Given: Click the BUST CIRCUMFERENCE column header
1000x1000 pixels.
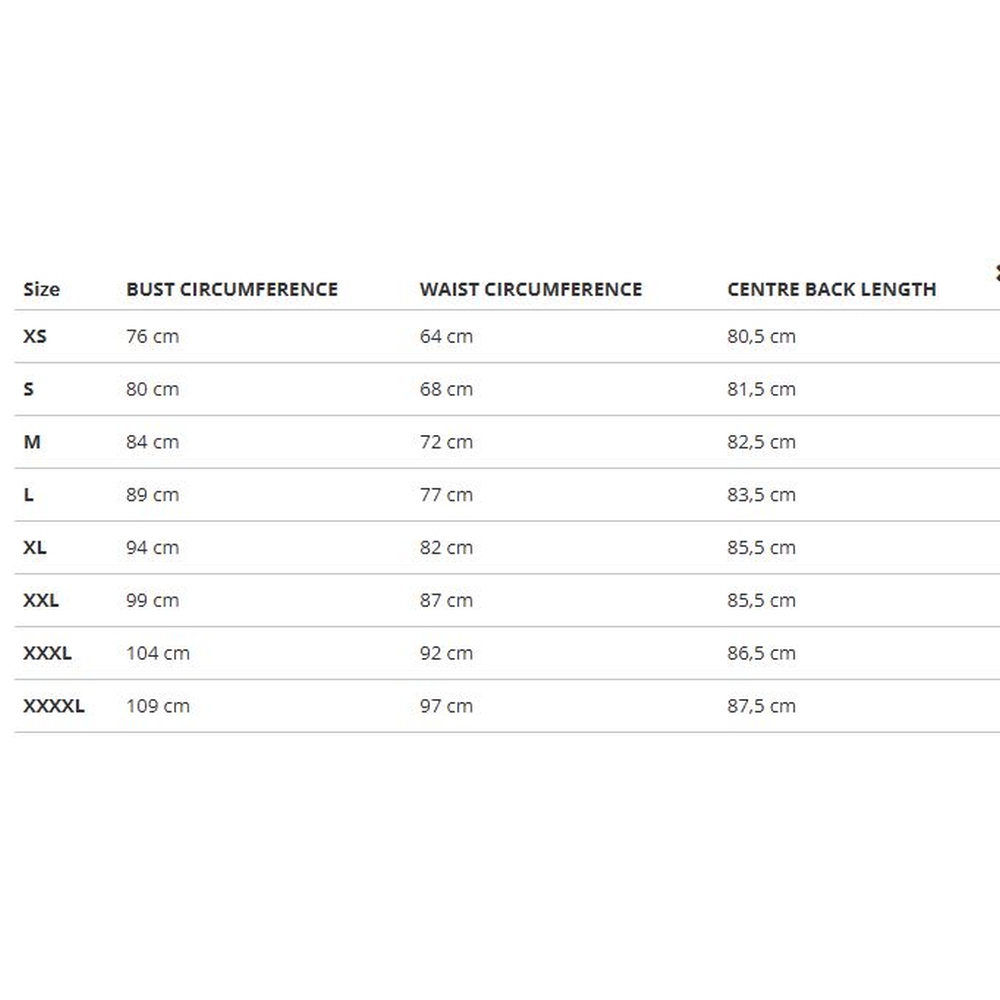Looking at the screenshot, I should [x=232, y=290].
